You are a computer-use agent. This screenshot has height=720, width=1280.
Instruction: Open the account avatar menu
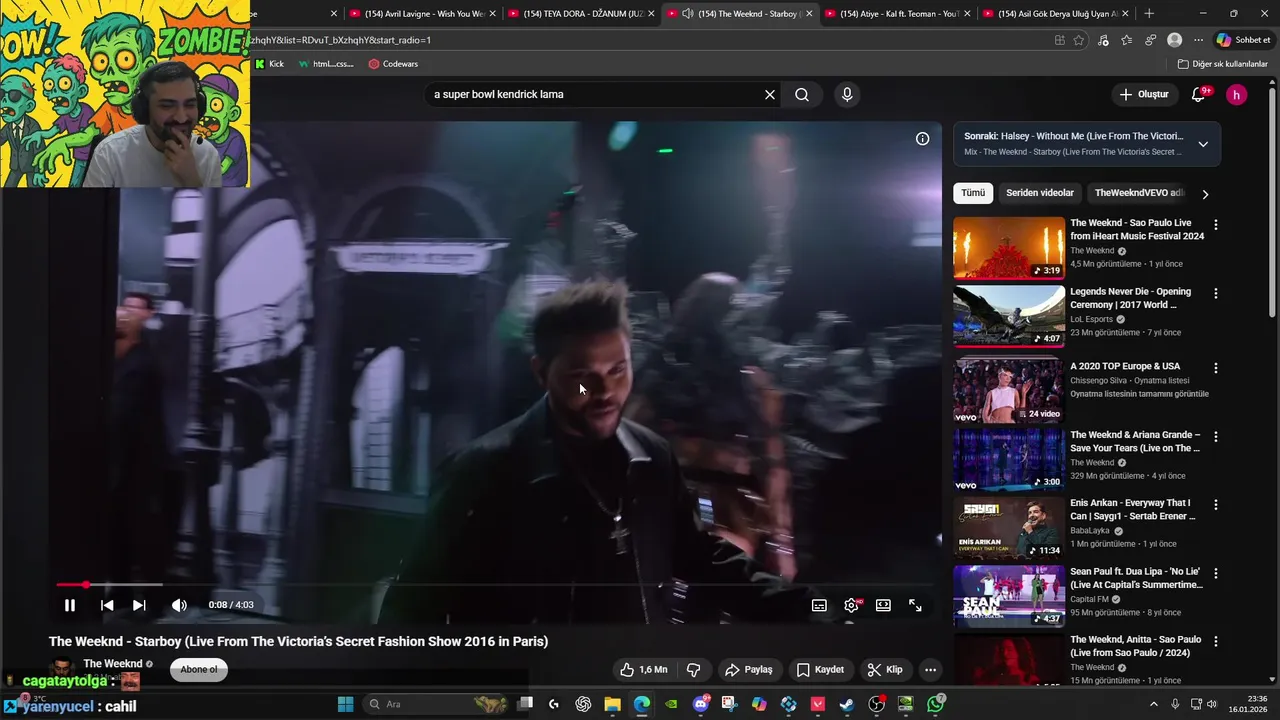point(1237,95)
